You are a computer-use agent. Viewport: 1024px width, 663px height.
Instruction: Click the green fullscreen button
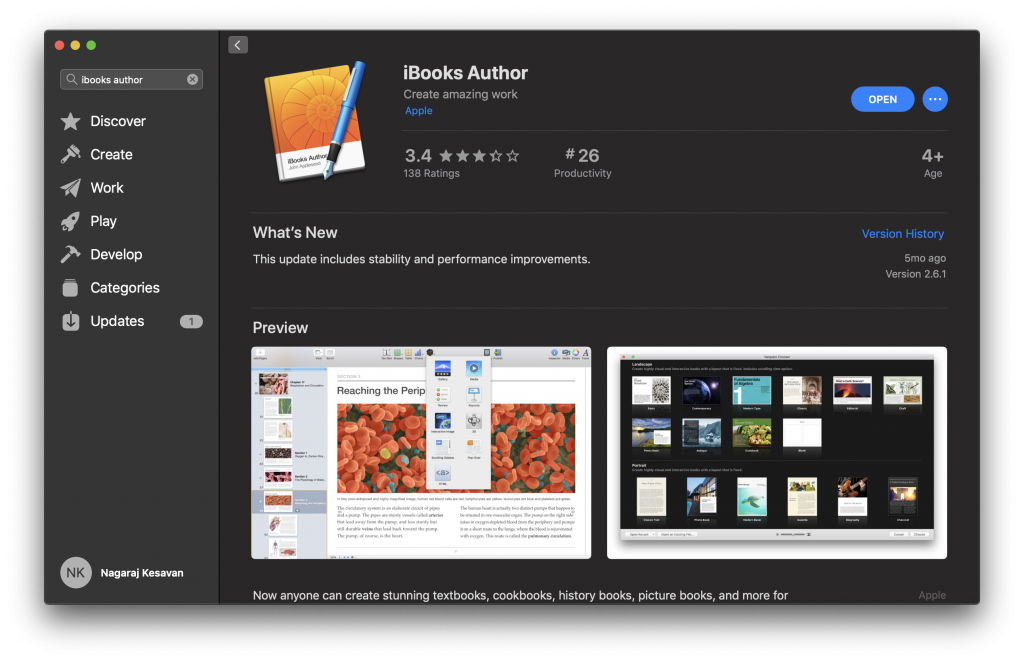(x=91, y=45)
